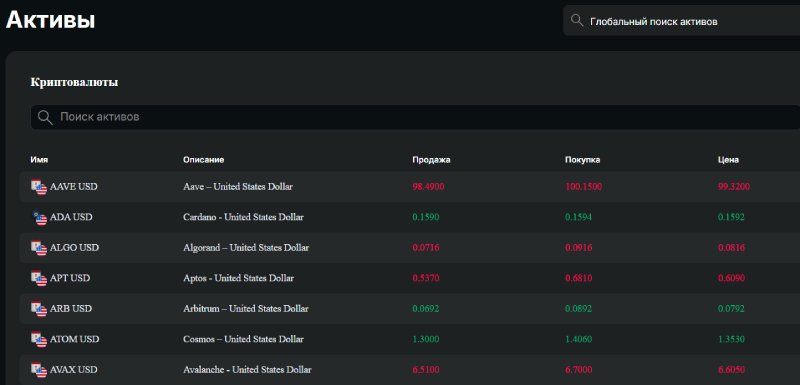Image resolution: width=800 pixels, height=385 pixels.
Task: Focus the Поиск активов search field
Action: tap(415, 117)
